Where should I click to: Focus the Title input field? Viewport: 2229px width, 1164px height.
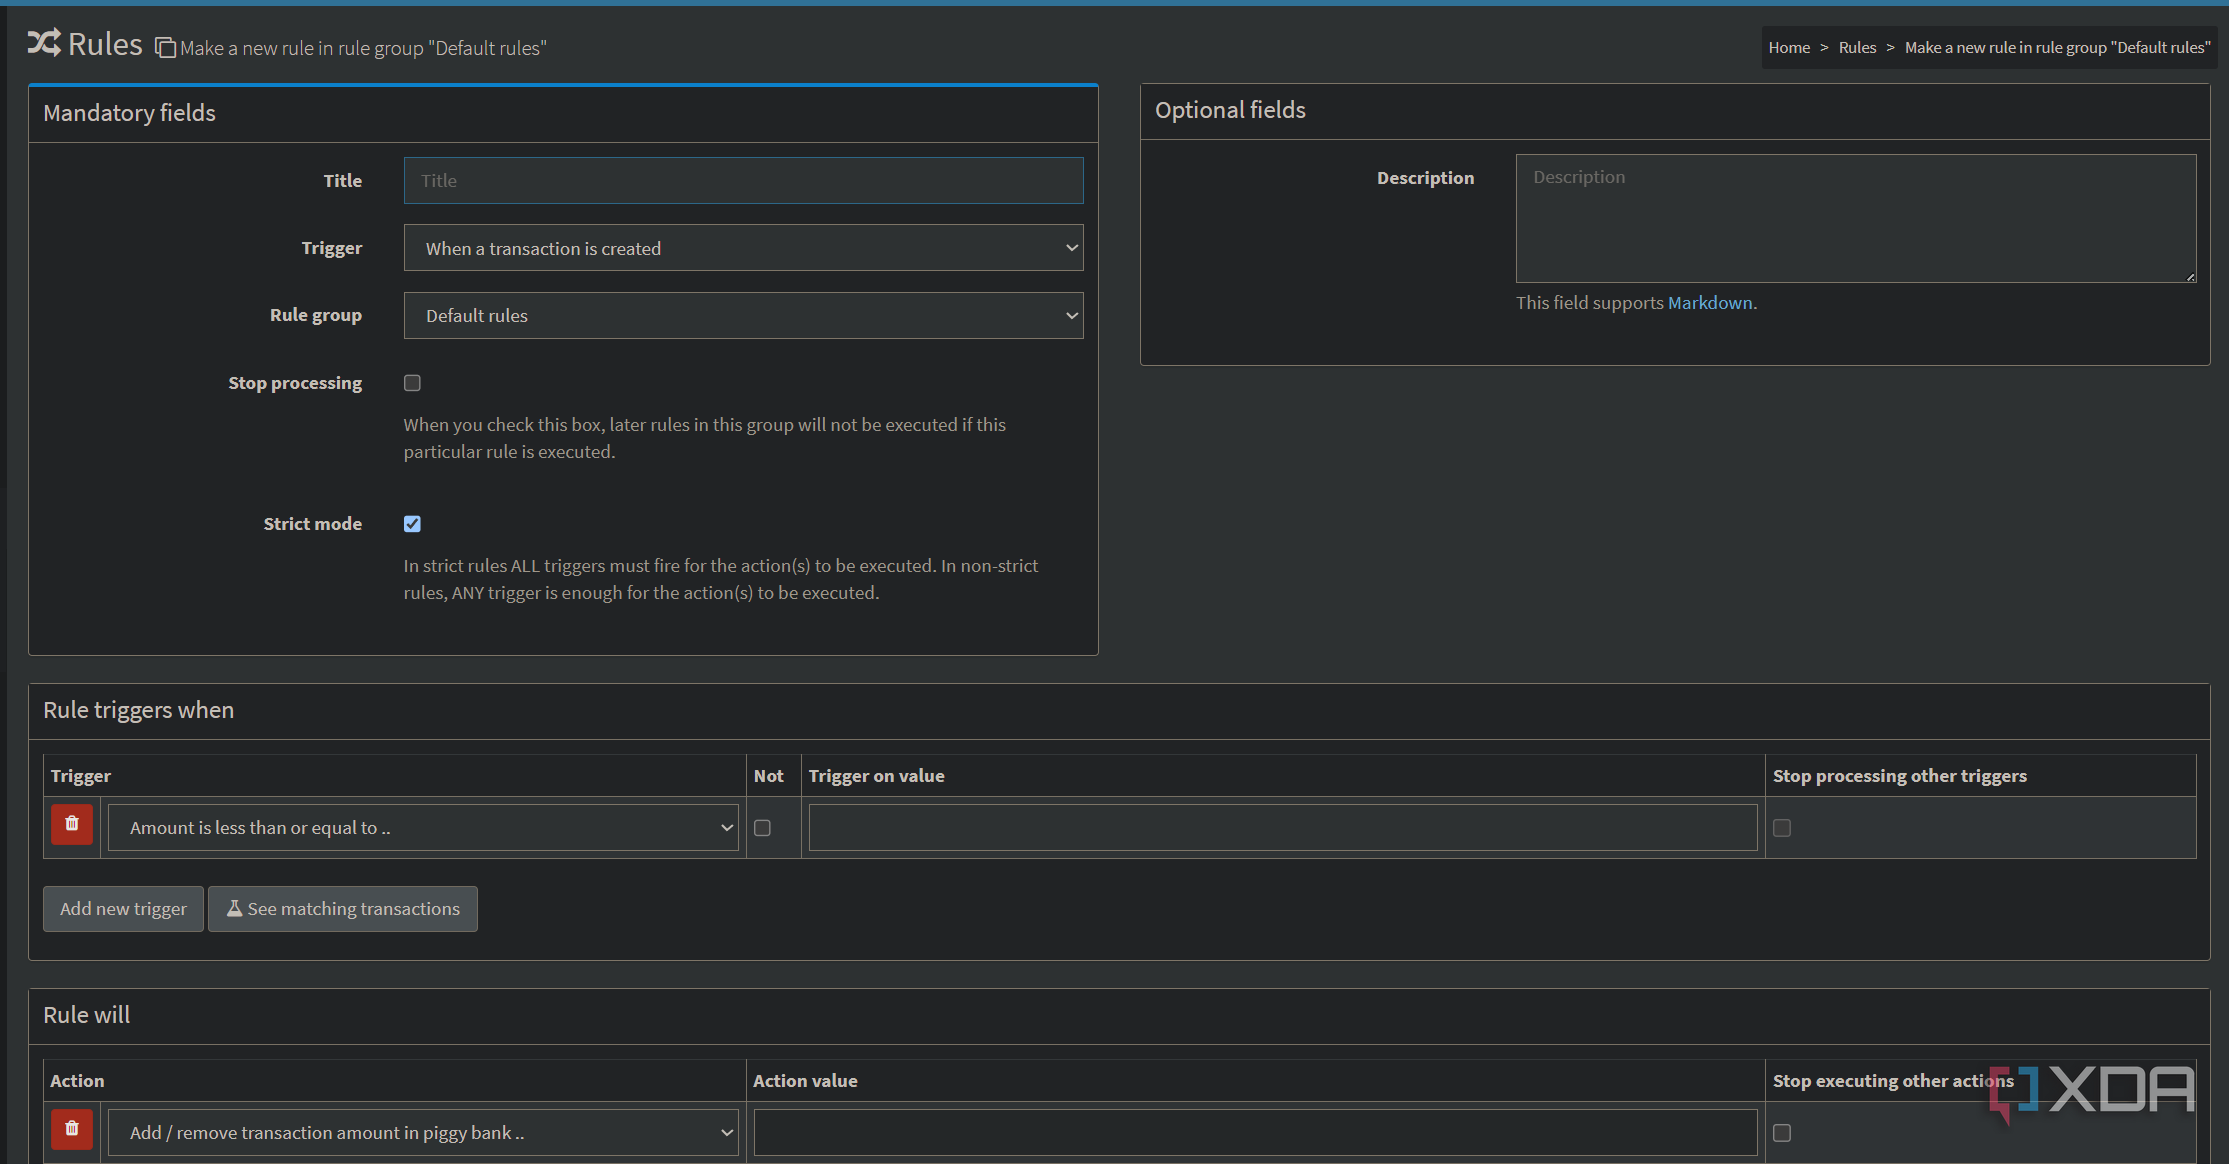point(743,181)
